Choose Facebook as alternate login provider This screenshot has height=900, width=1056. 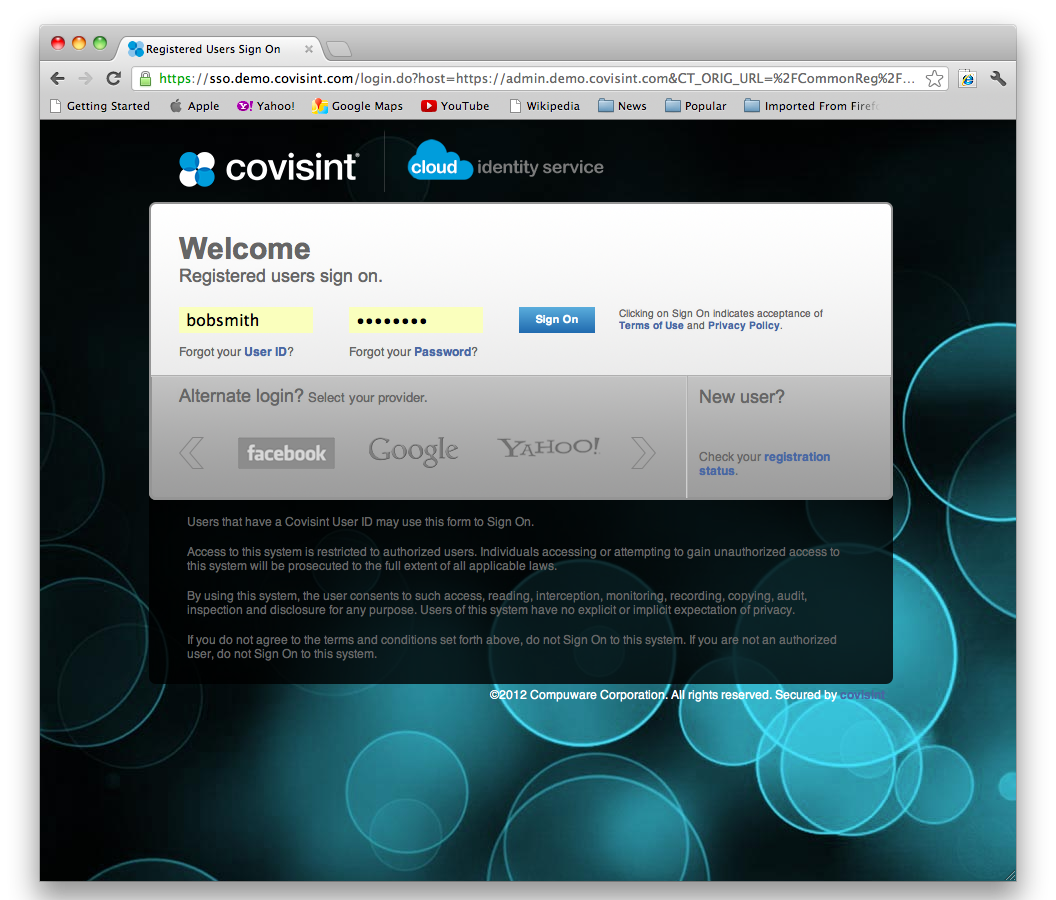[x=286, y=453]
